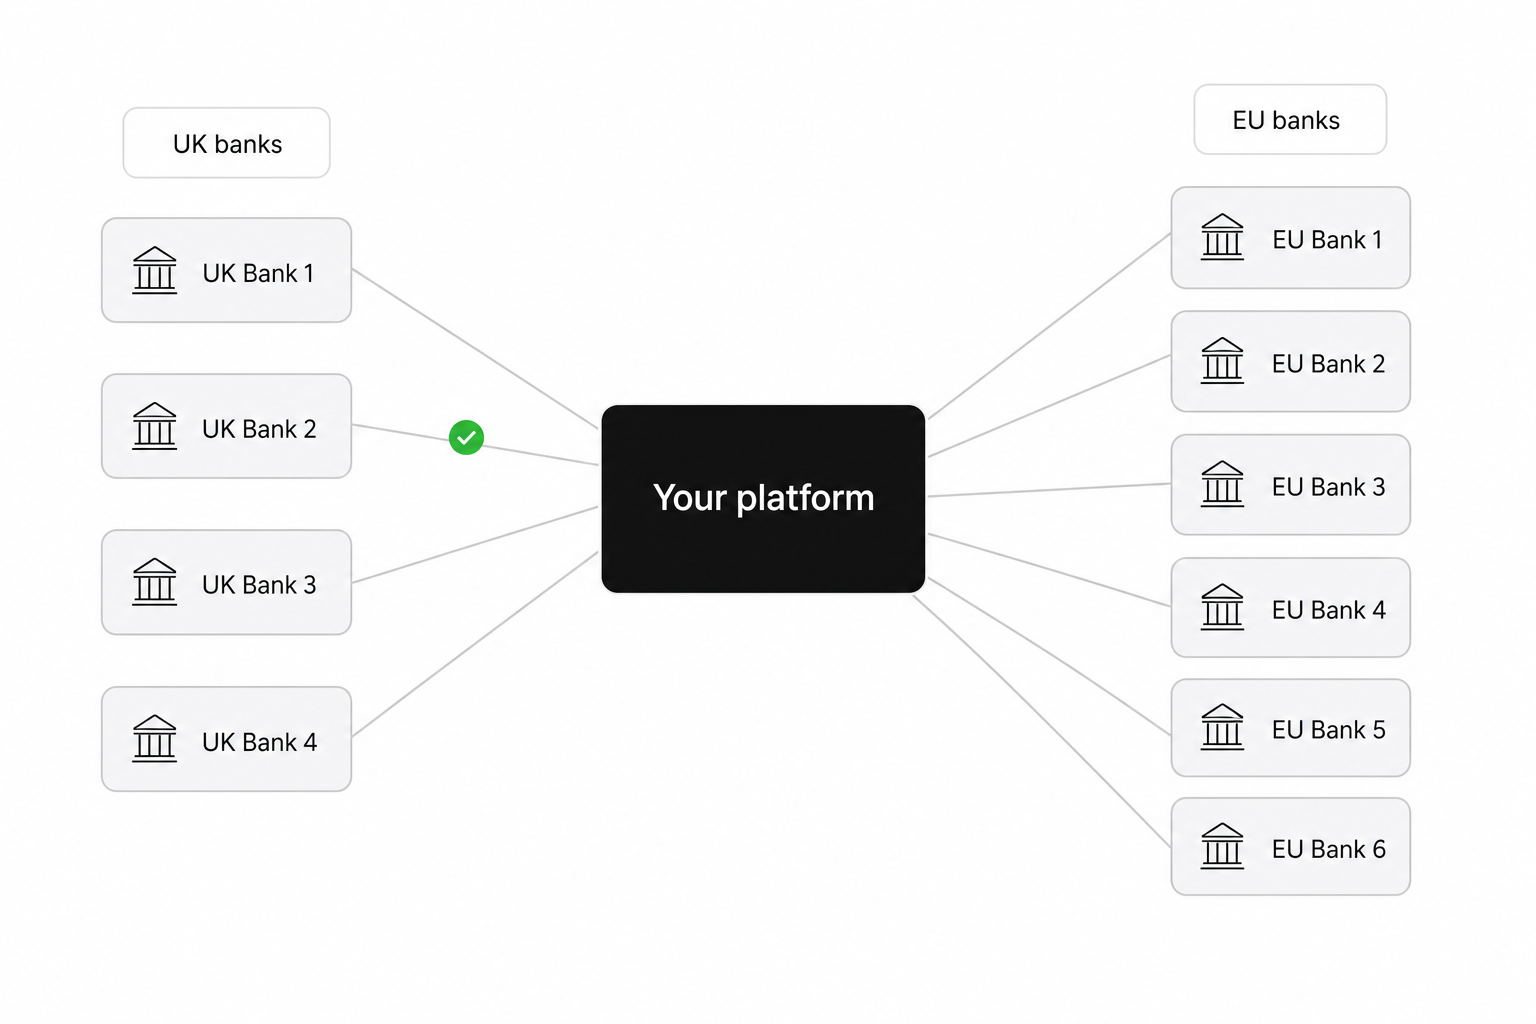
Task: Click the EU Bank 5 building icon
Action: tap(1222, 727)
